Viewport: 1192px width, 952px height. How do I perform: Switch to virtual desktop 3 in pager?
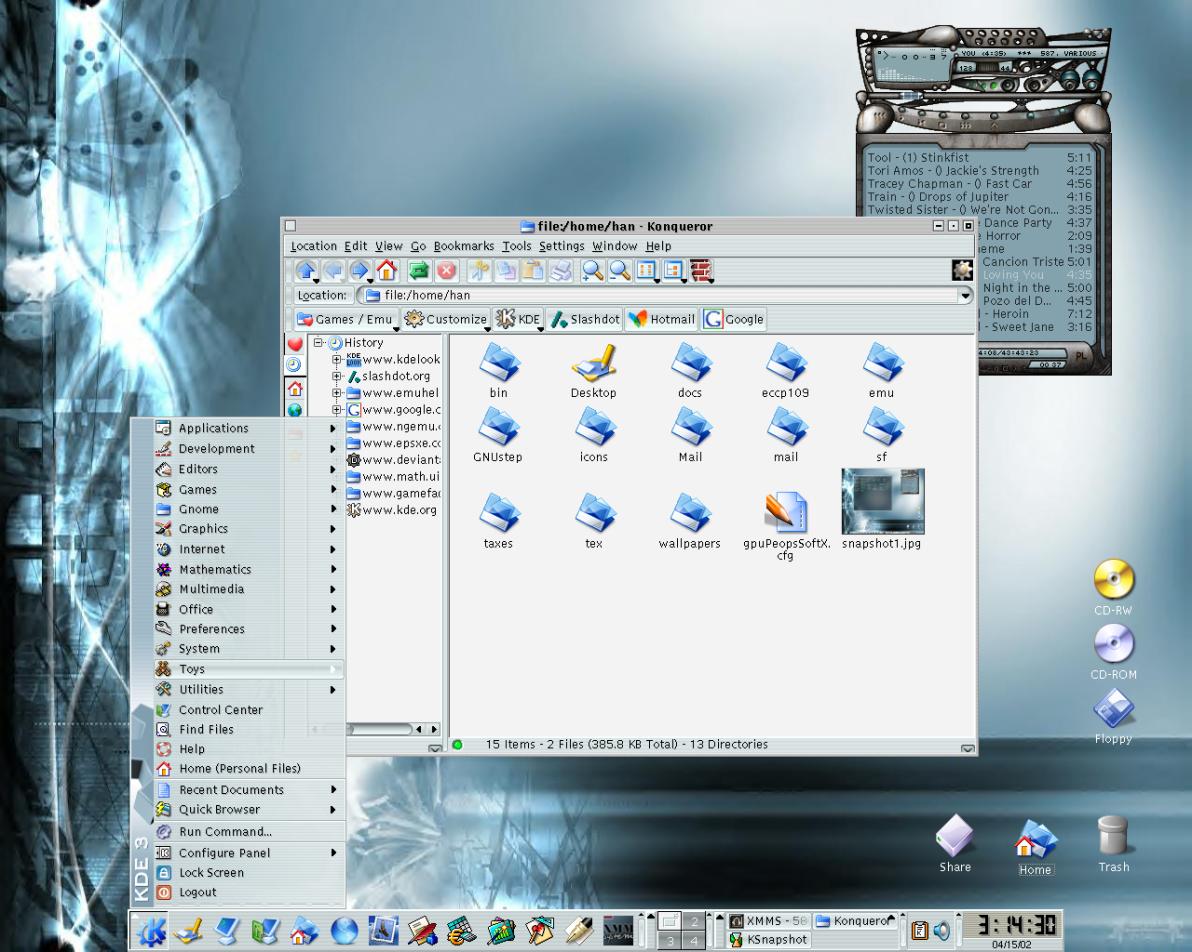click(x=670, y=941)
